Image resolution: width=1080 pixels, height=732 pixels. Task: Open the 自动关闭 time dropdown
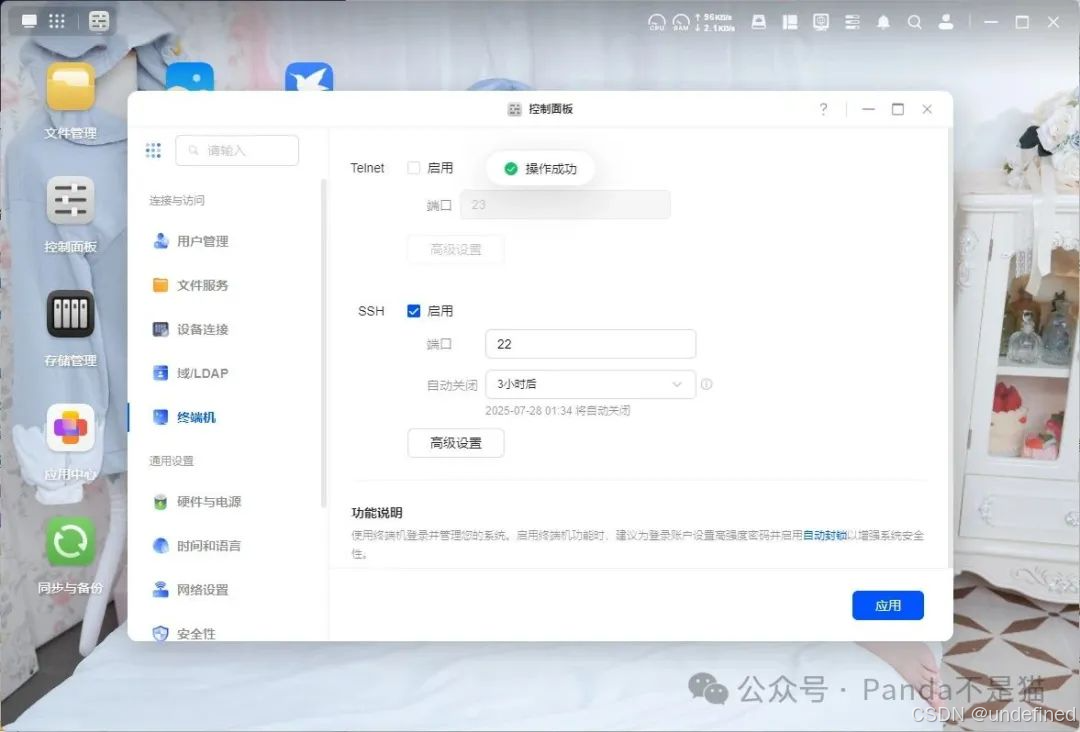pos(590,384)
